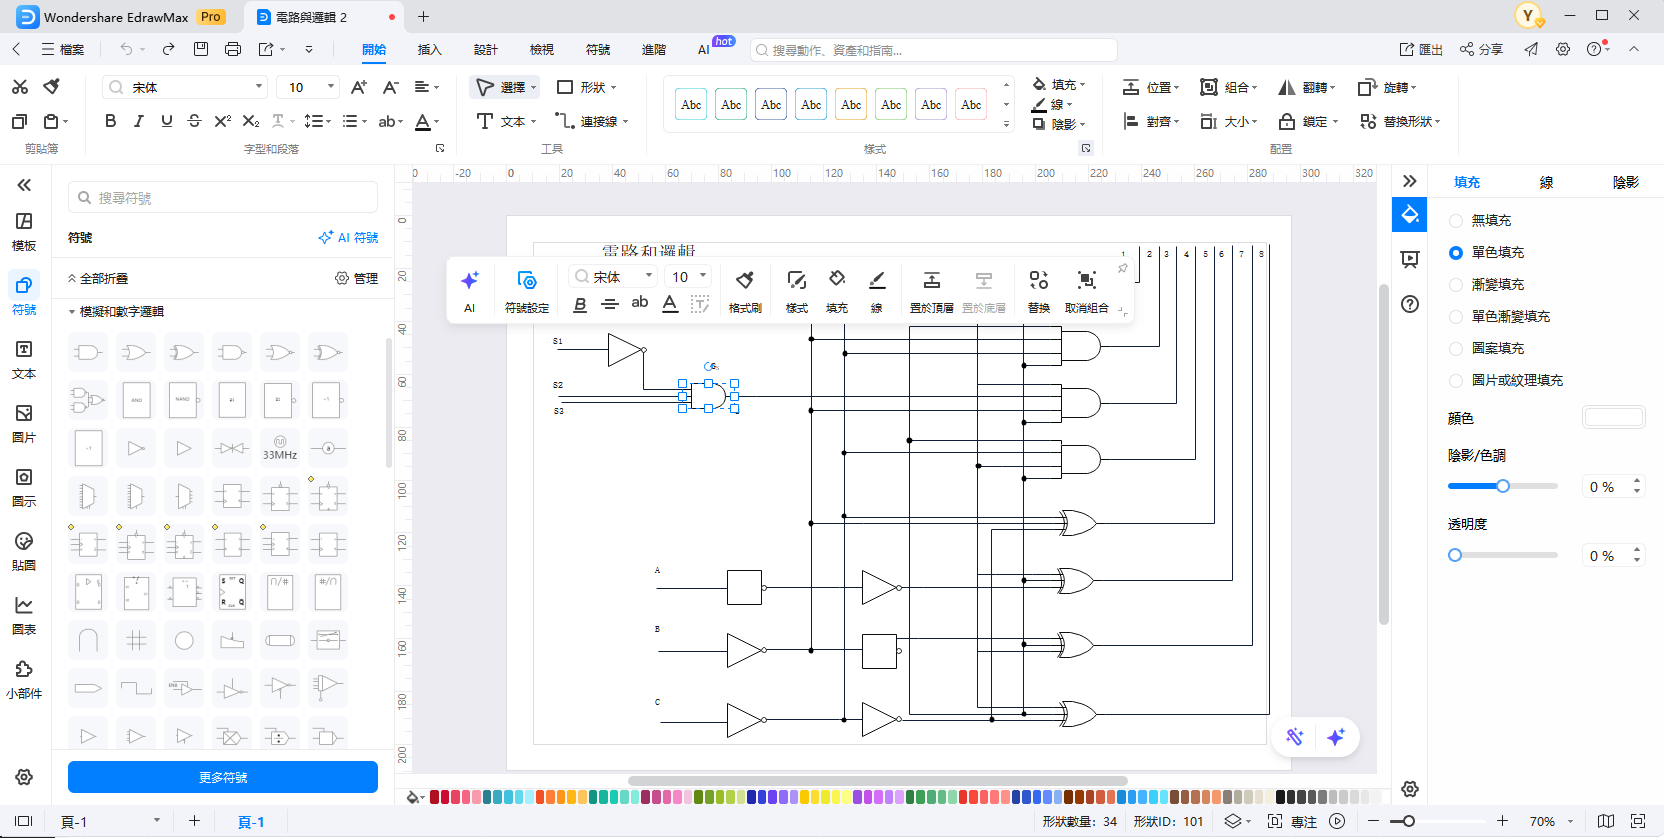The height and width of the screenshot is (838, 1664).
Task: Select the Gradient Fill radio option
Action: coord(1456,285)
